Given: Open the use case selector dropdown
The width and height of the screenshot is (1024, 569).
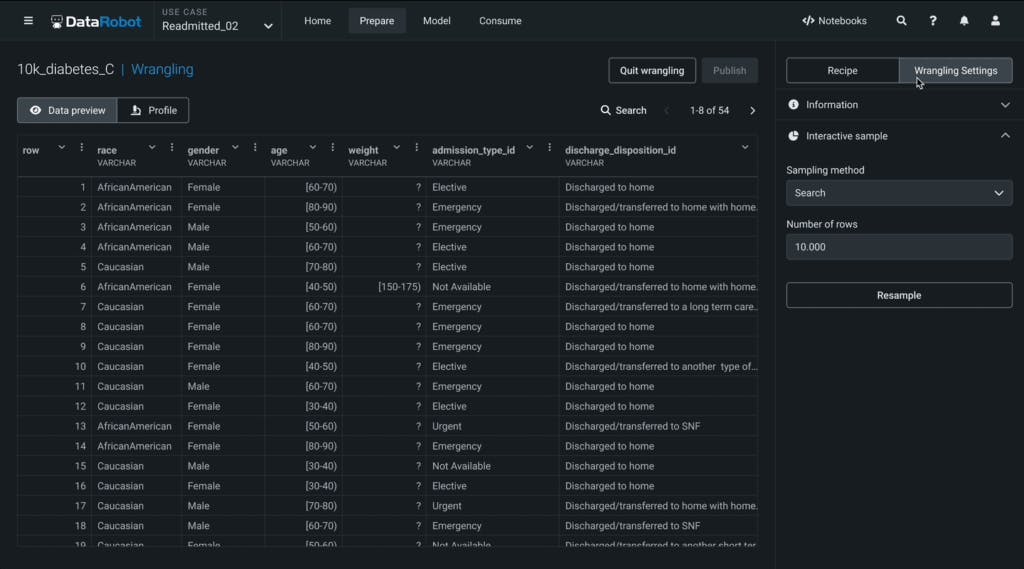Looking at the screenshot, I should (x=268, y=27).
